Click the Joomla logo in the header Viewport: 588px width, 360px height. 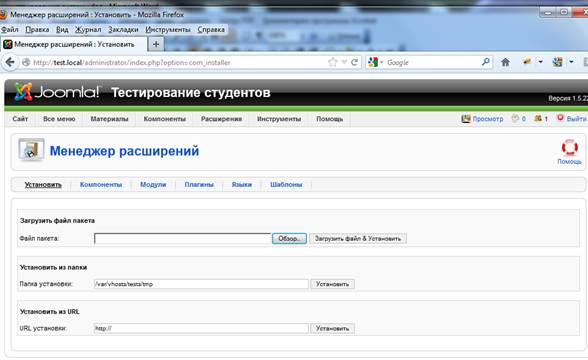pyautogui.click(x=57, y=92)
